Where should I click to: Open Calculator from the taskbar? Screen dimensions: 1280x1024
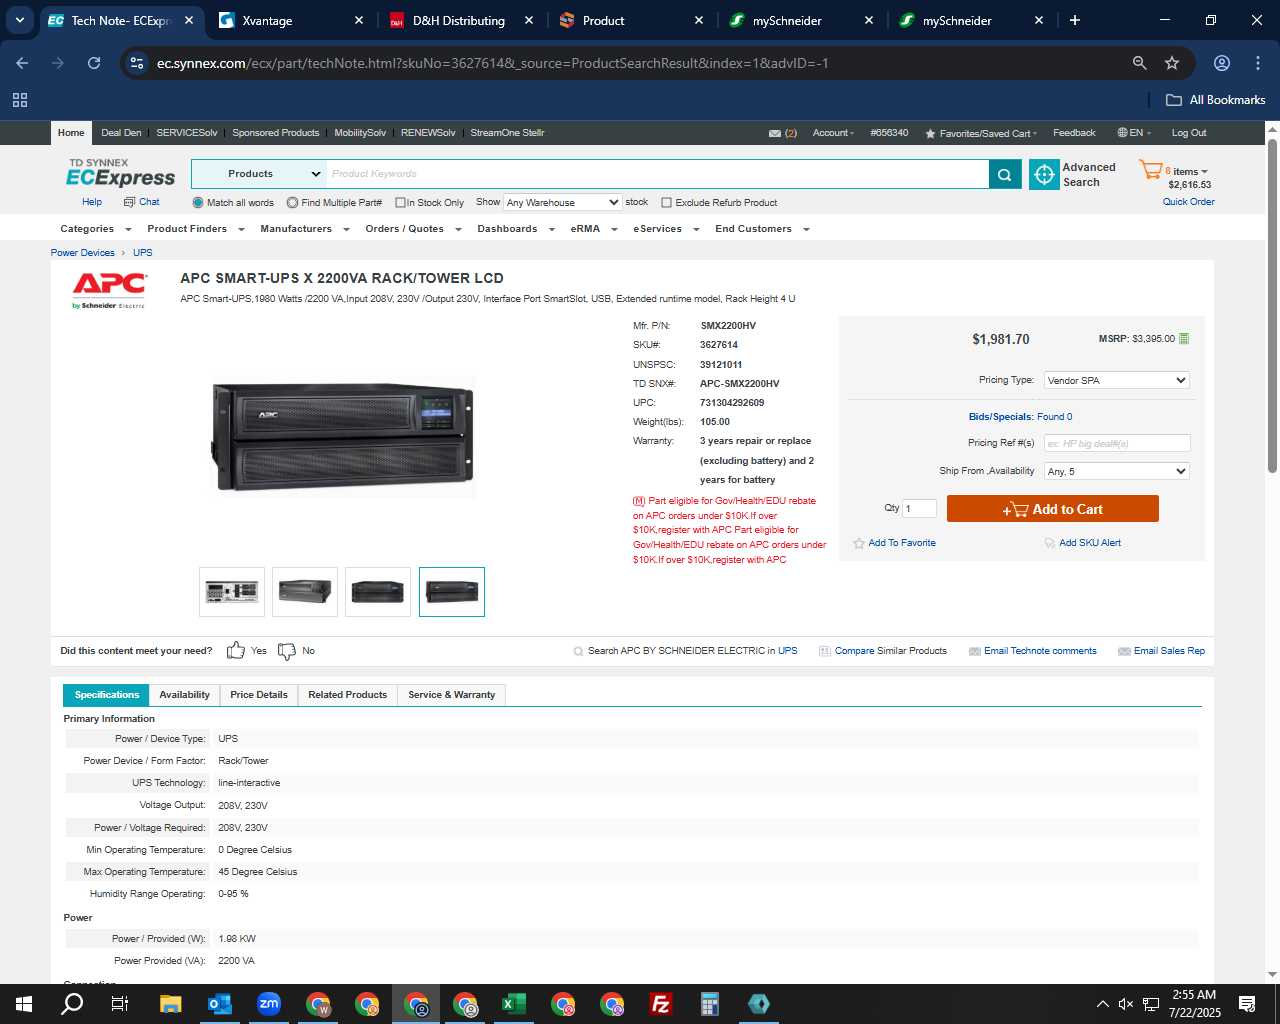coord(710,1004)
